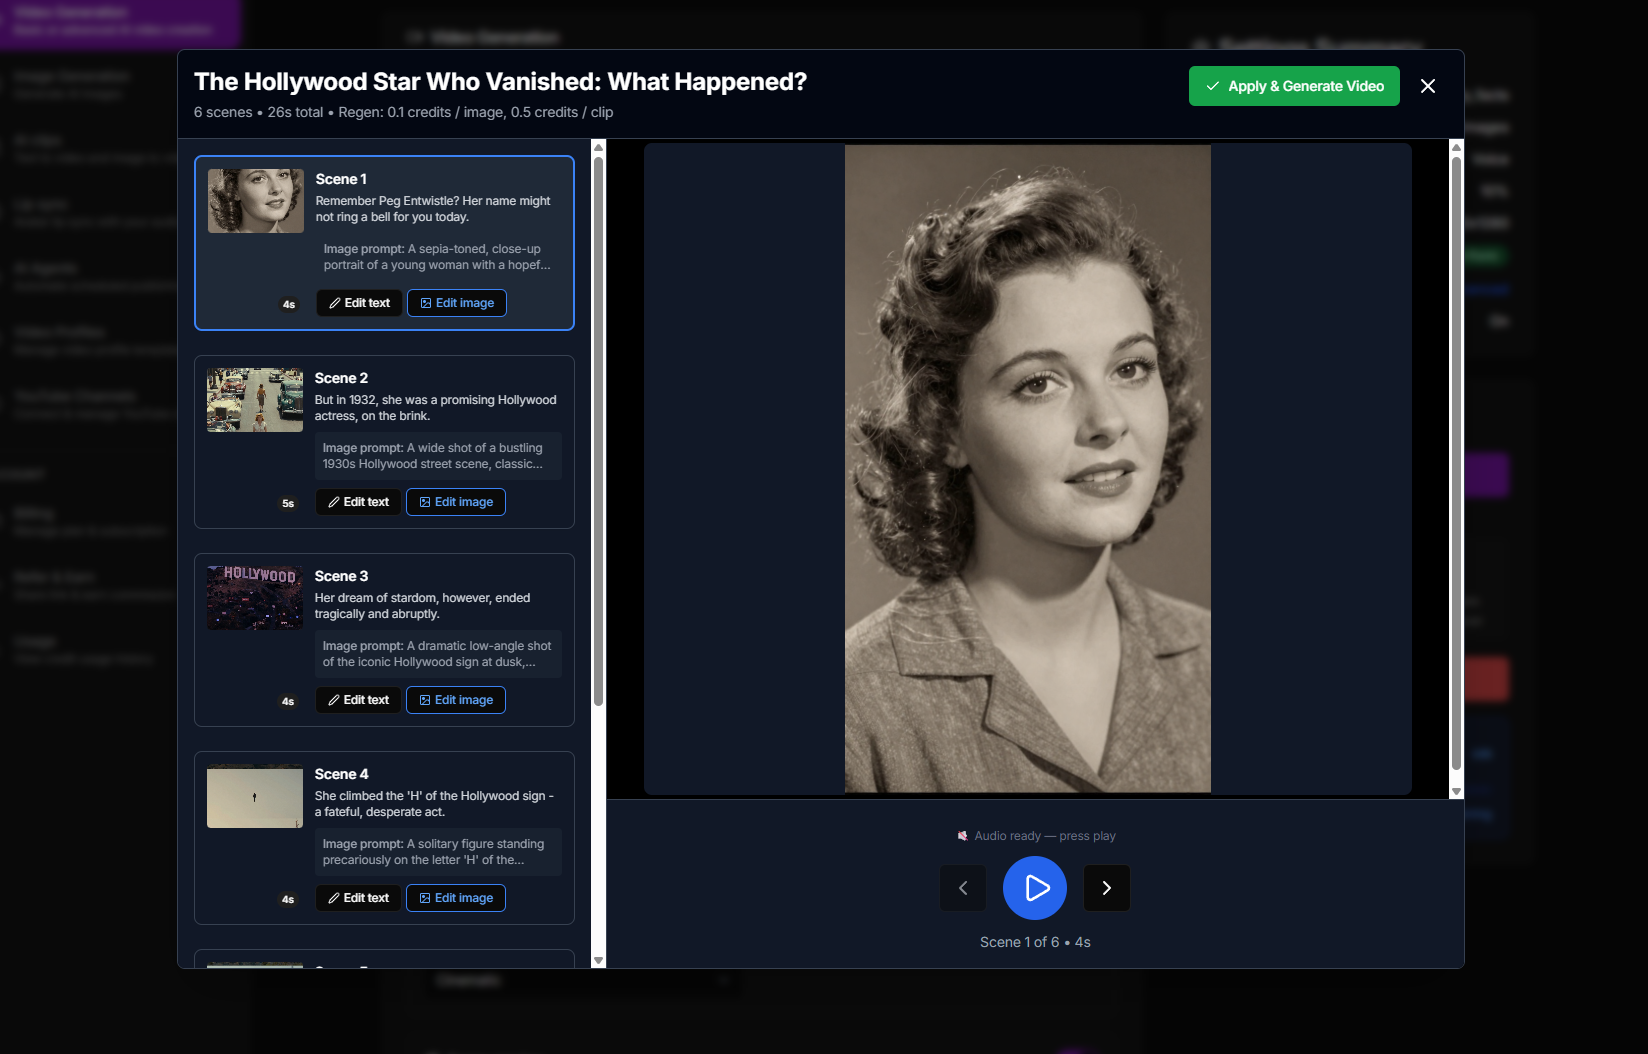Edit image for Scene 4
The width and height of the screenshot is (1648, 1054).
(x=456, y=898)
